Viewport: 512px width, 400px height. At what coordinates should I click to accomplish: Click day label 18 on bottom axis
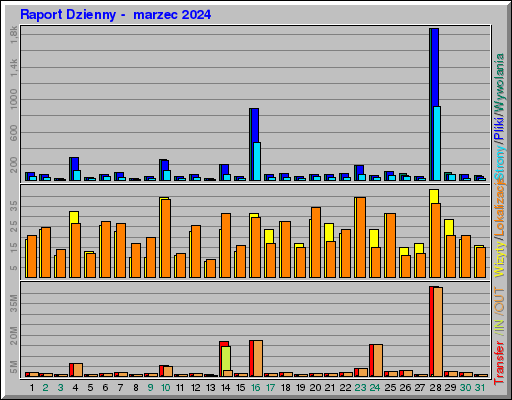point(286,388)
